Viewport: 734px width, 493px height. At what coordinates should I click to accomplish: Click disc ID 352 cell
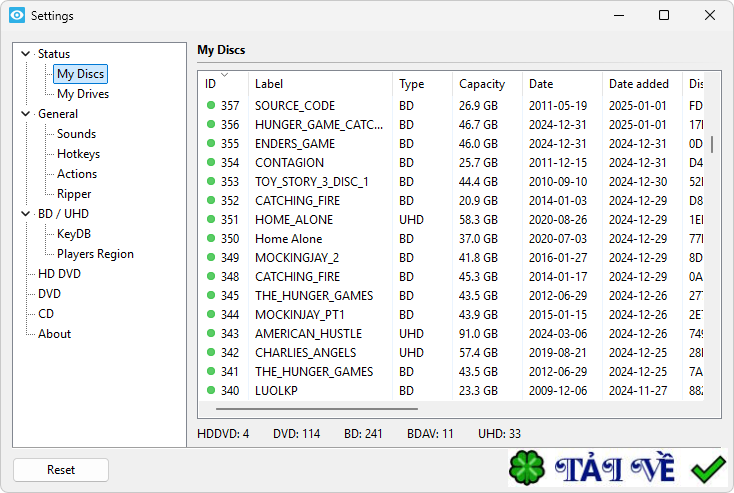tap(230, 200)
